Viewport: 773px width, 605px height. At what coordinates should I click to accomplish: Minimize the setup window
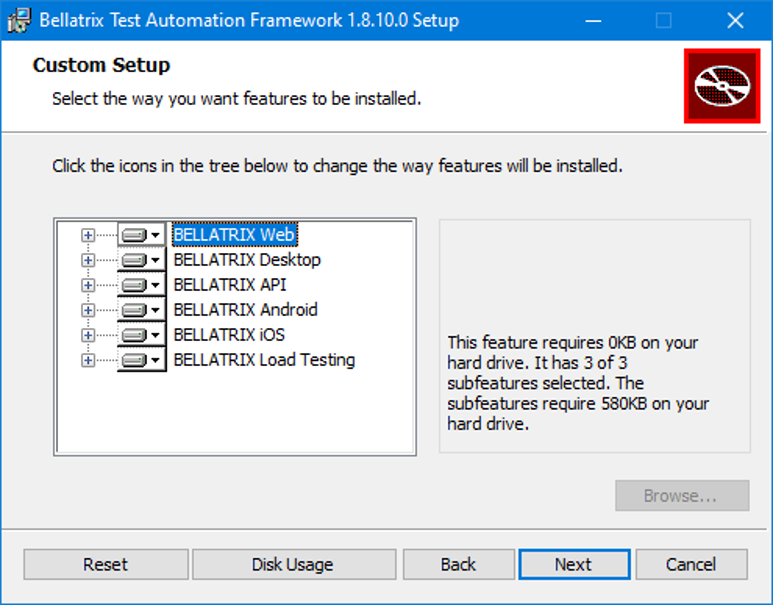click(x=593, y=21)
